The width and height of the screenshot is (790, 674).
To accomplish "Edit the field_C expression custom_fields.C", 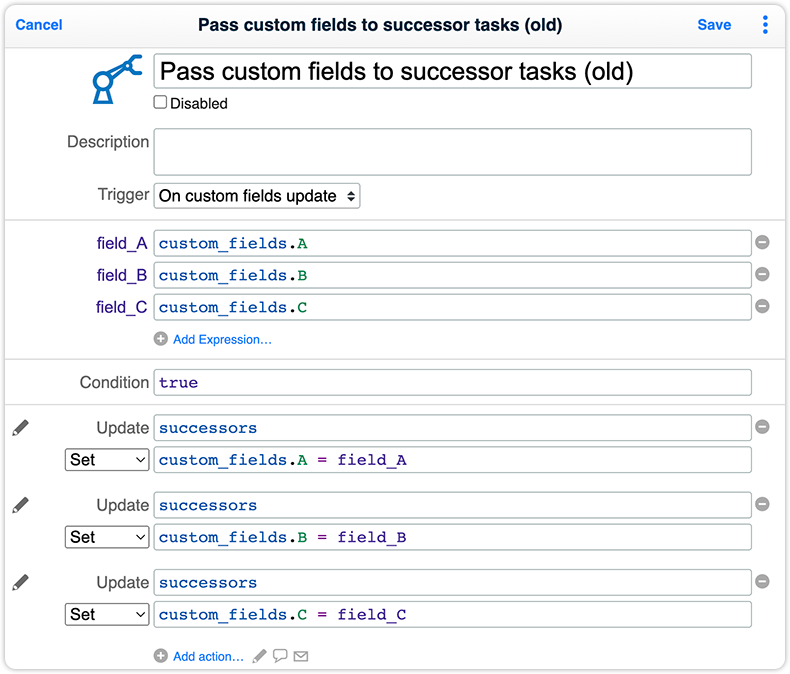I will pos(452,307).
